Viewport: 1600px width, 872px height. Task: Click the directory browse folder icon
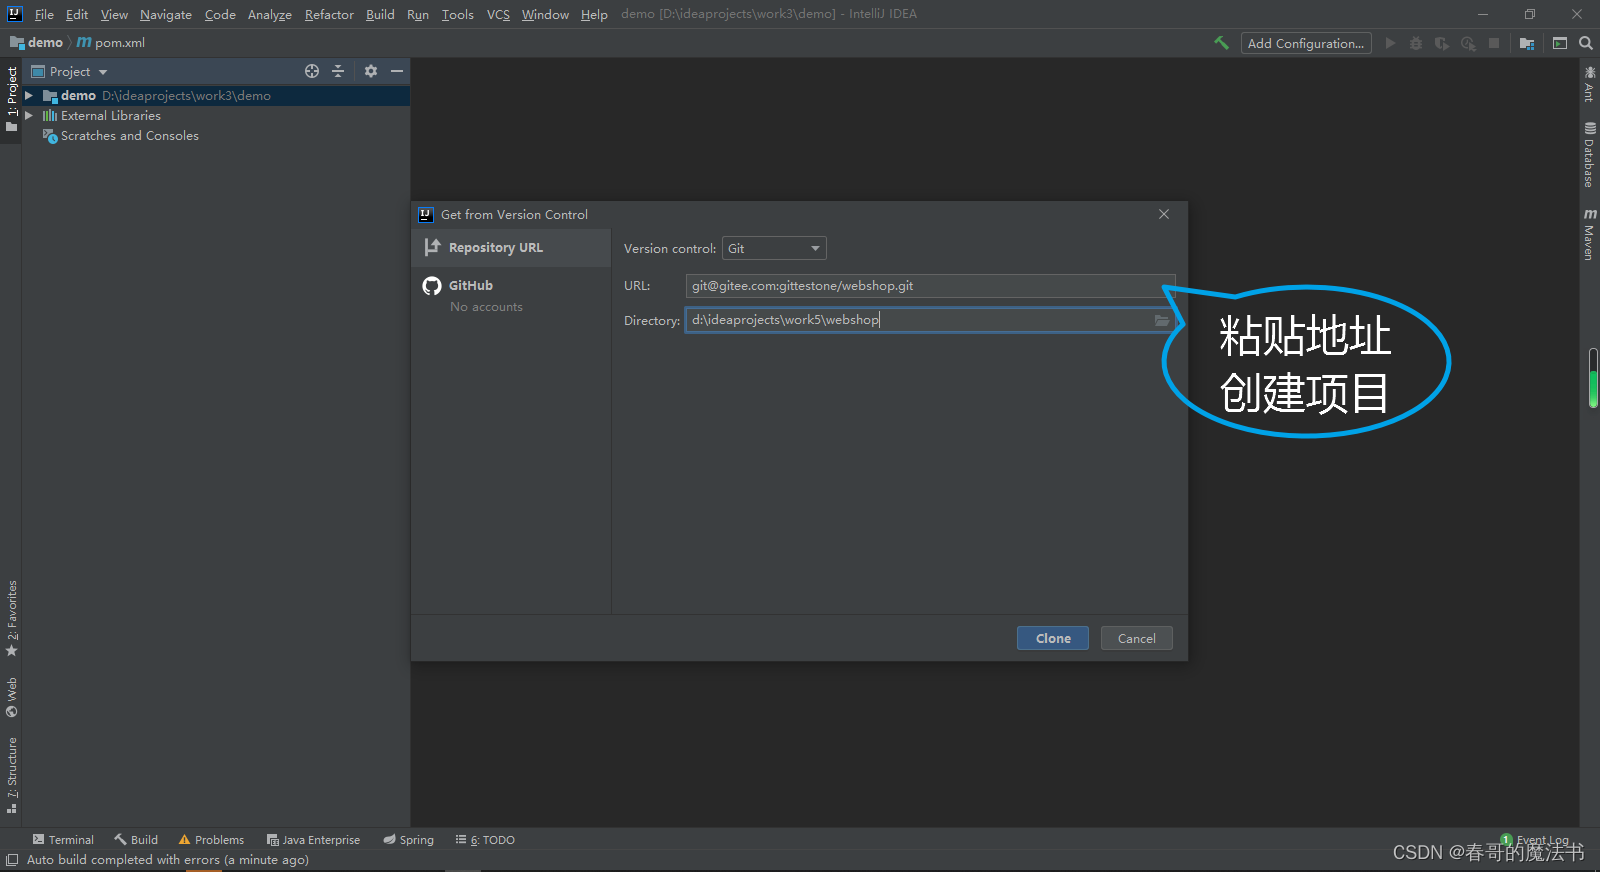click(x=1162, y=320)
